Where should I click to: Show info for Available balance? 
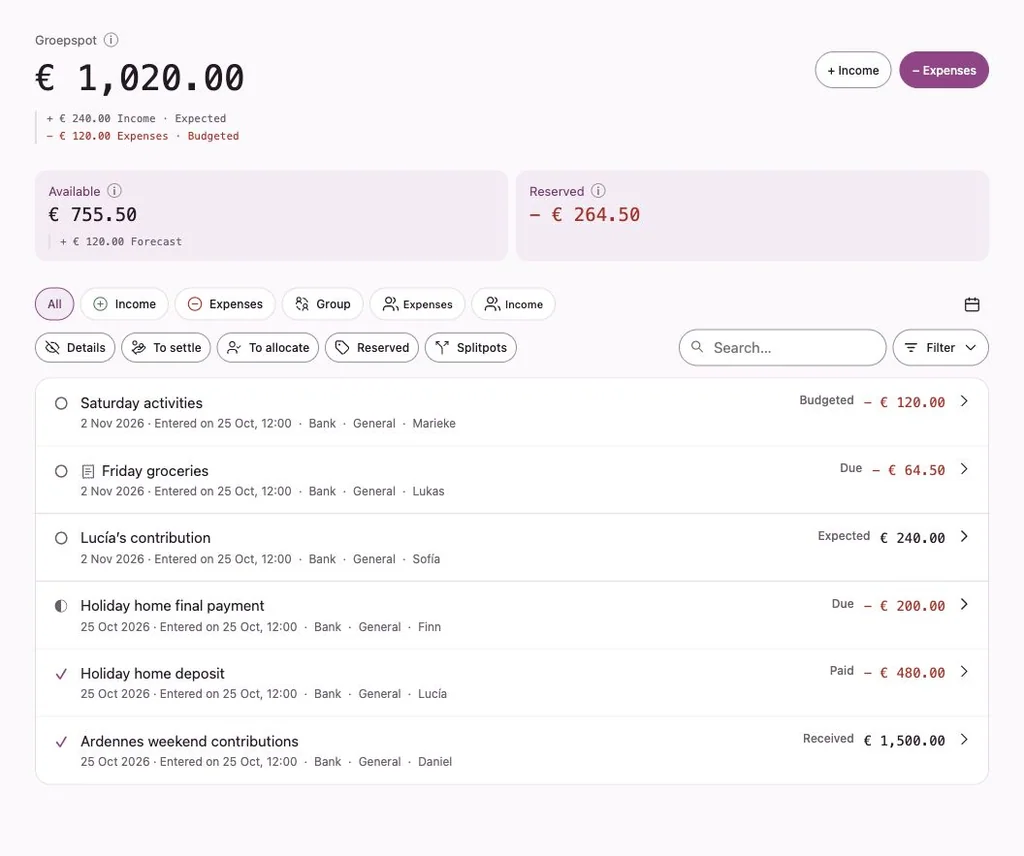tap(114, 191)
